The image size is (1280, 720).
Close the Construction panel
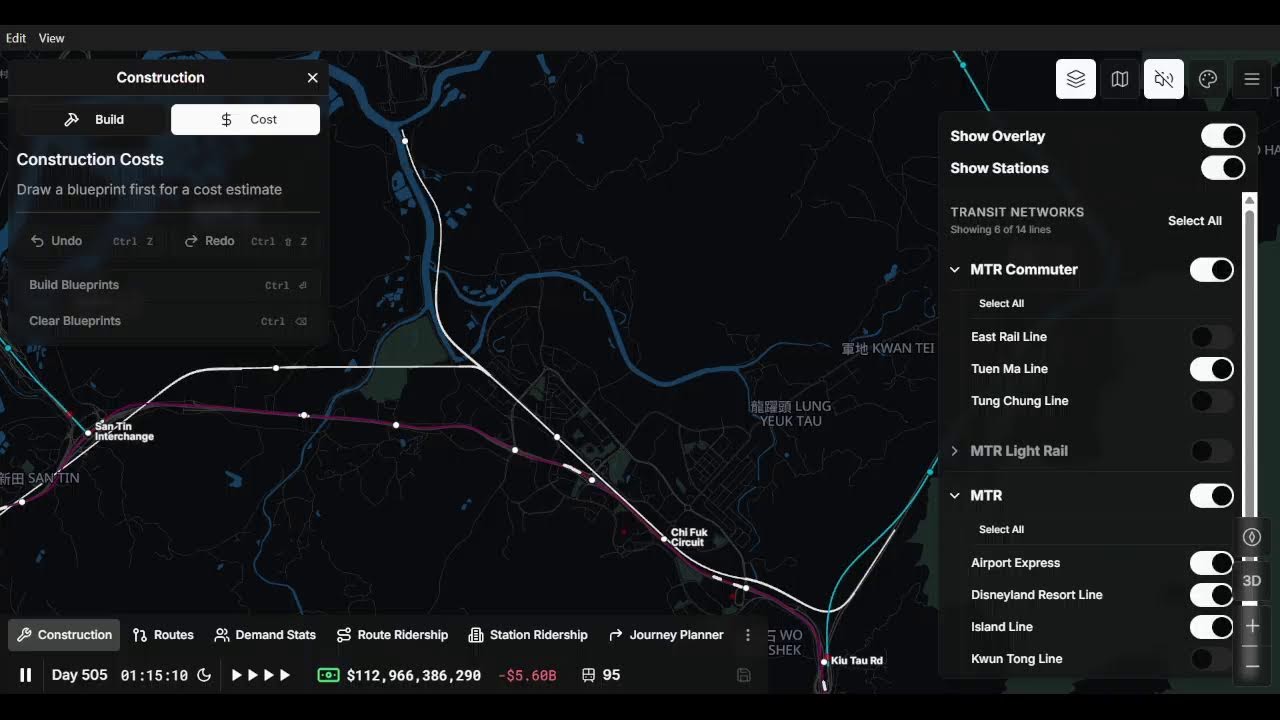click(312, 77)
